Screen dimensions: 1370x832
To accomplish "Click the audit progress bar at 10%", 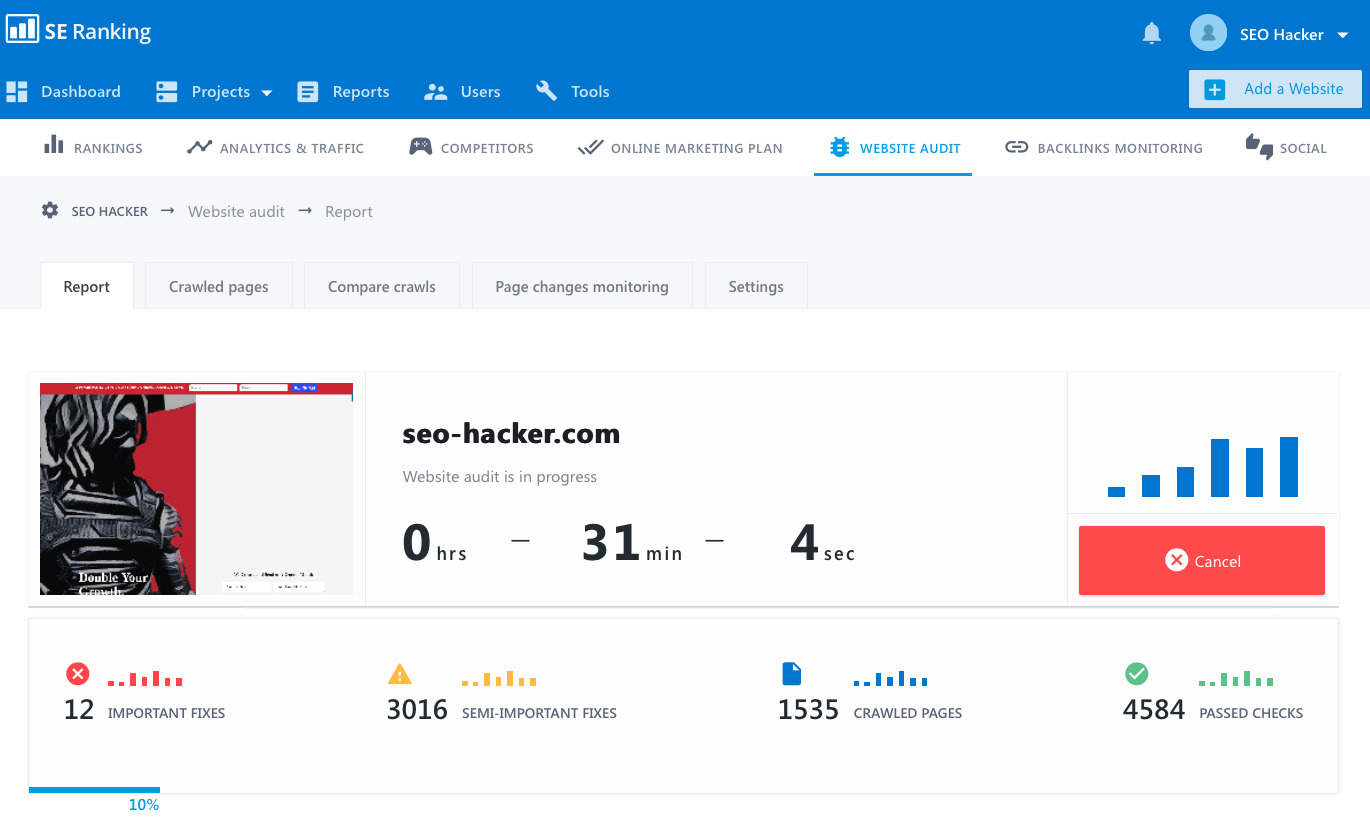I will 94,790.
